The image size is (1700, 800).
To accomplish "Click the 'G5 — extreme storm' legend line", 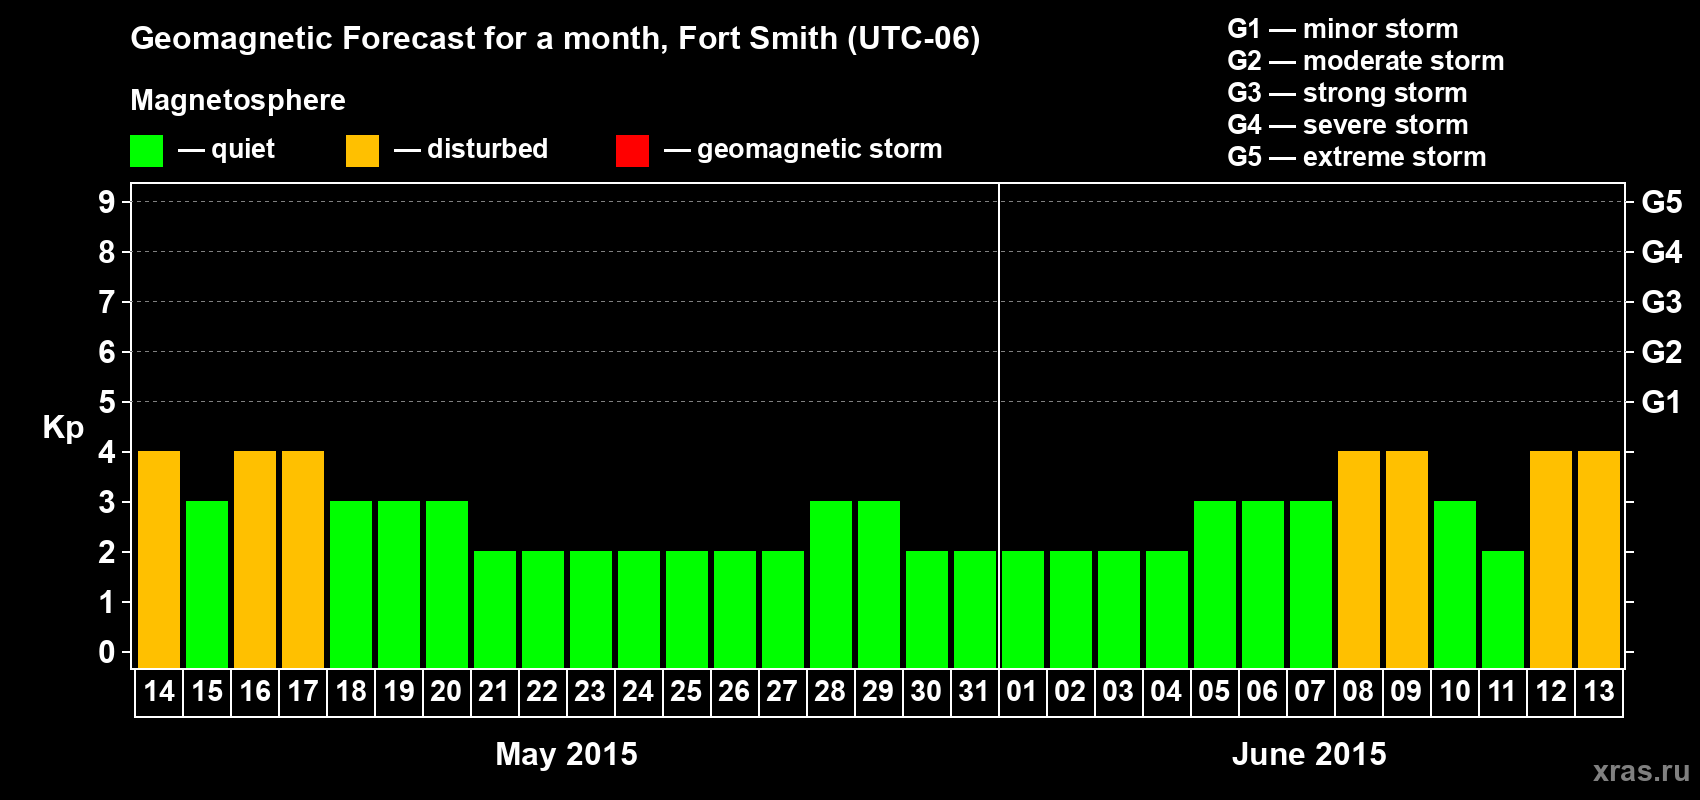I will click(1357, 157).
